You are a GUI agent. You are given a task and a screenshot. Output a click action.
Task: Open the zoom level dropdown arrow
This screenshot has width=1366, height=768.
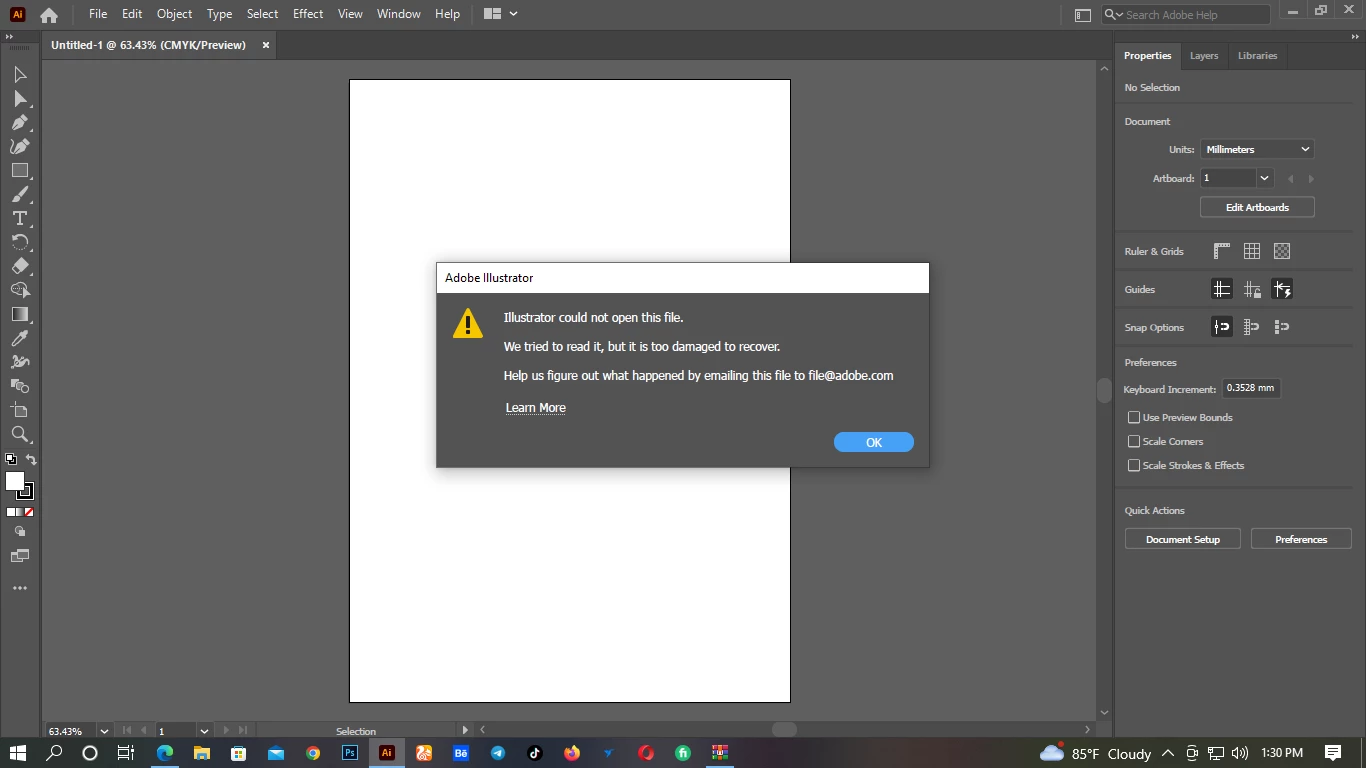point(103,731)
